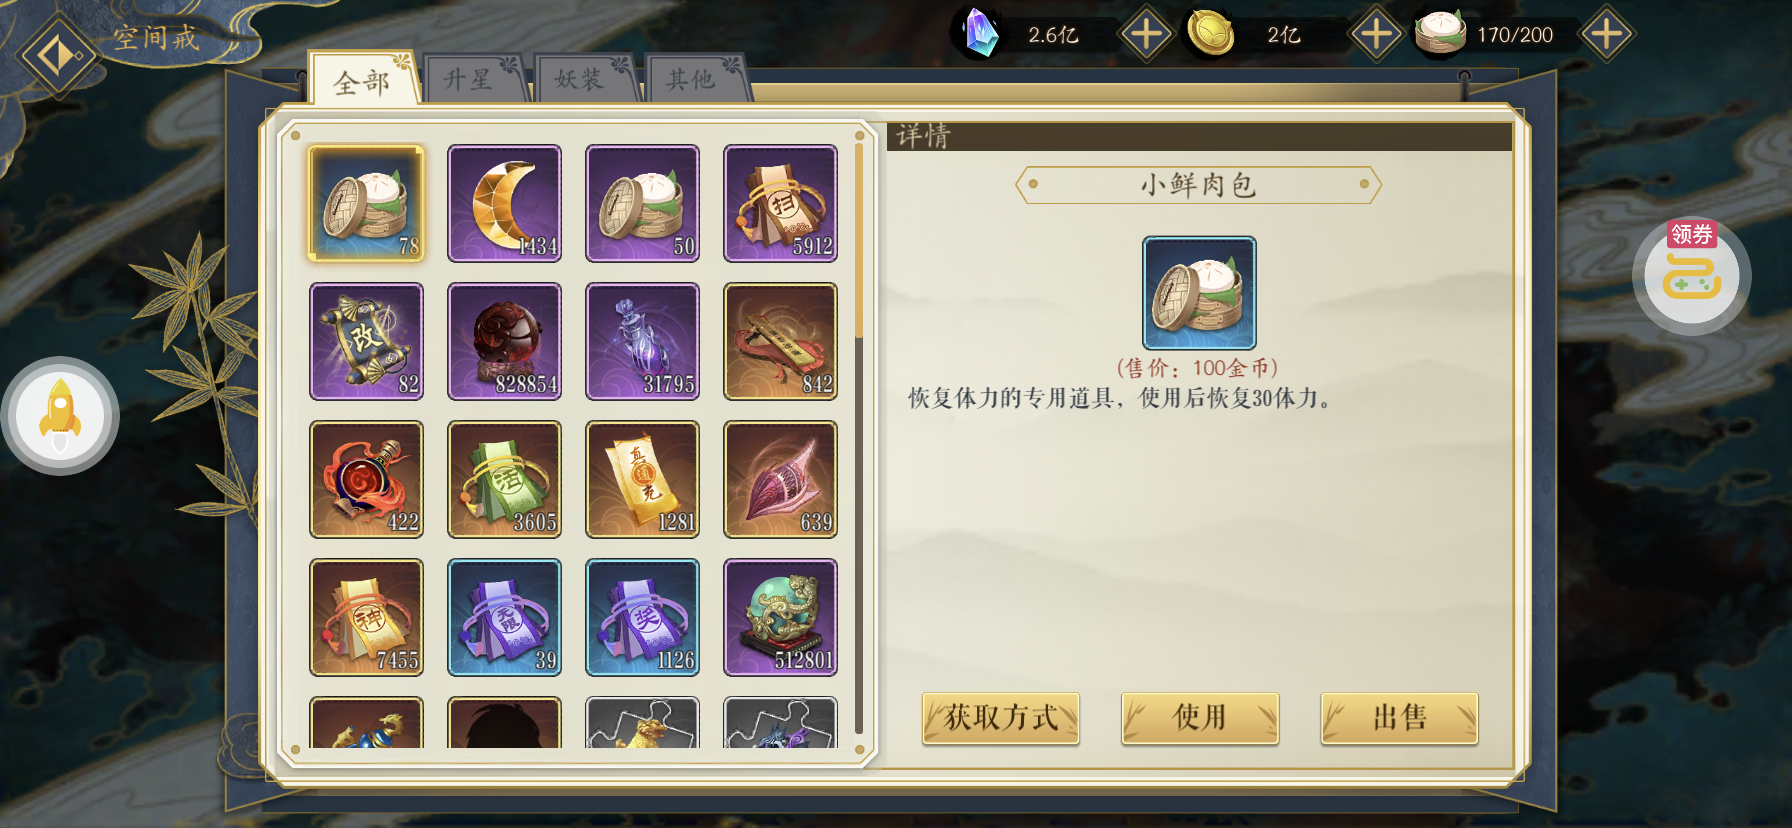Select the purple crystal bottle item 31795
This screenshot has height=828, width=1792.
(x=642, y=342)
